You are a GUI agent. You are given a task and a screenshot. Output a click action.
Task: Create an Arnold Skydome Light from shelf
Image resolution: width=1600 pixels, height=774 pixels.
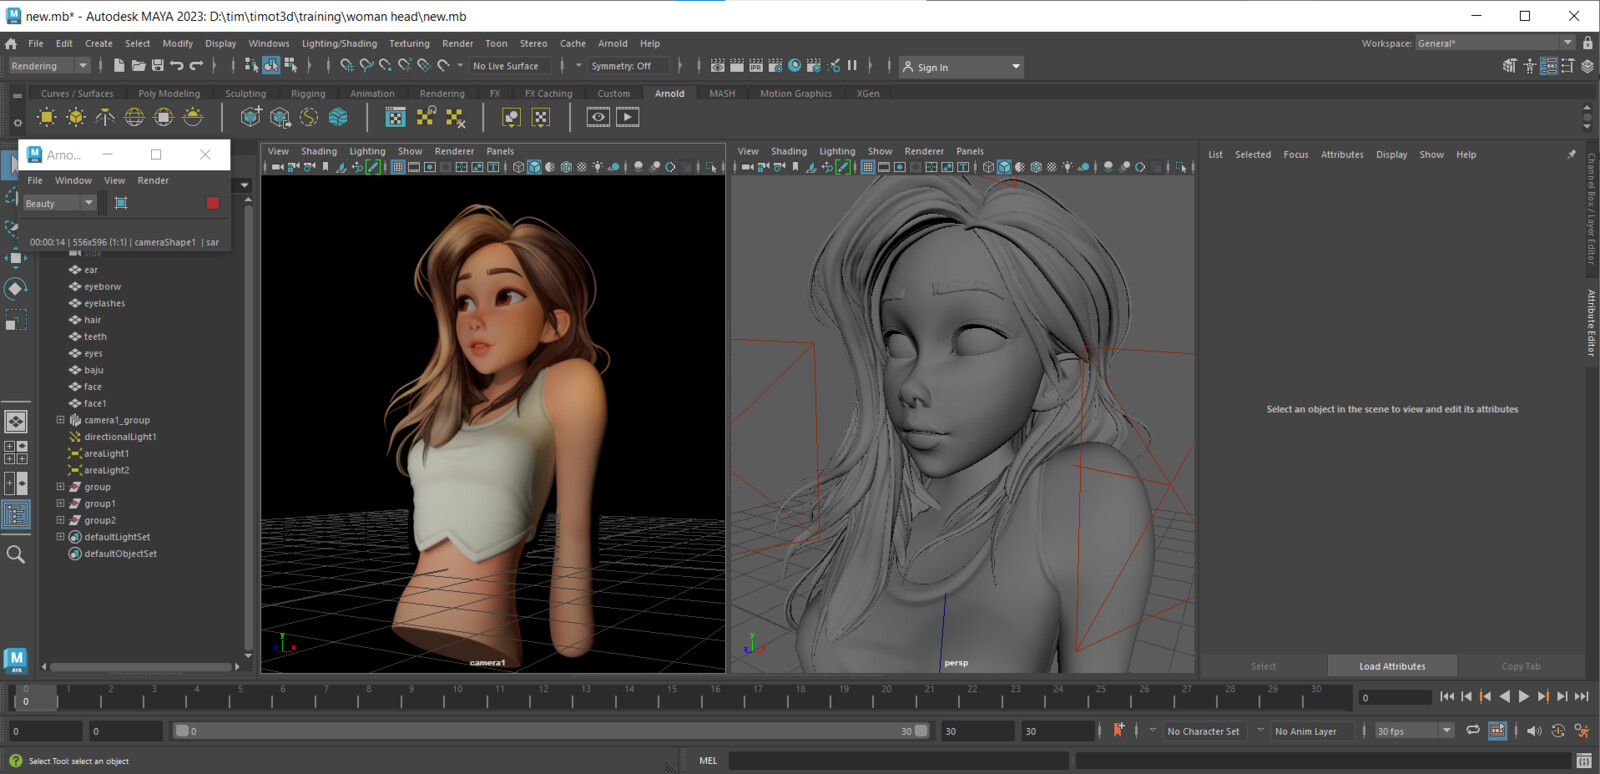pyautogui.click(x=134, y=117)
